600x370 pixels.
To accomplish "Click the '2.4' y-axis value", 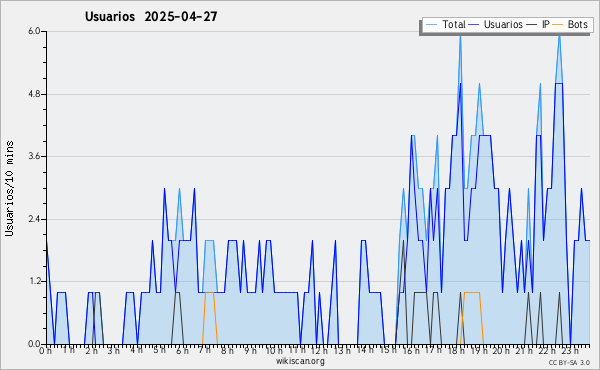I will click(34, 219).
